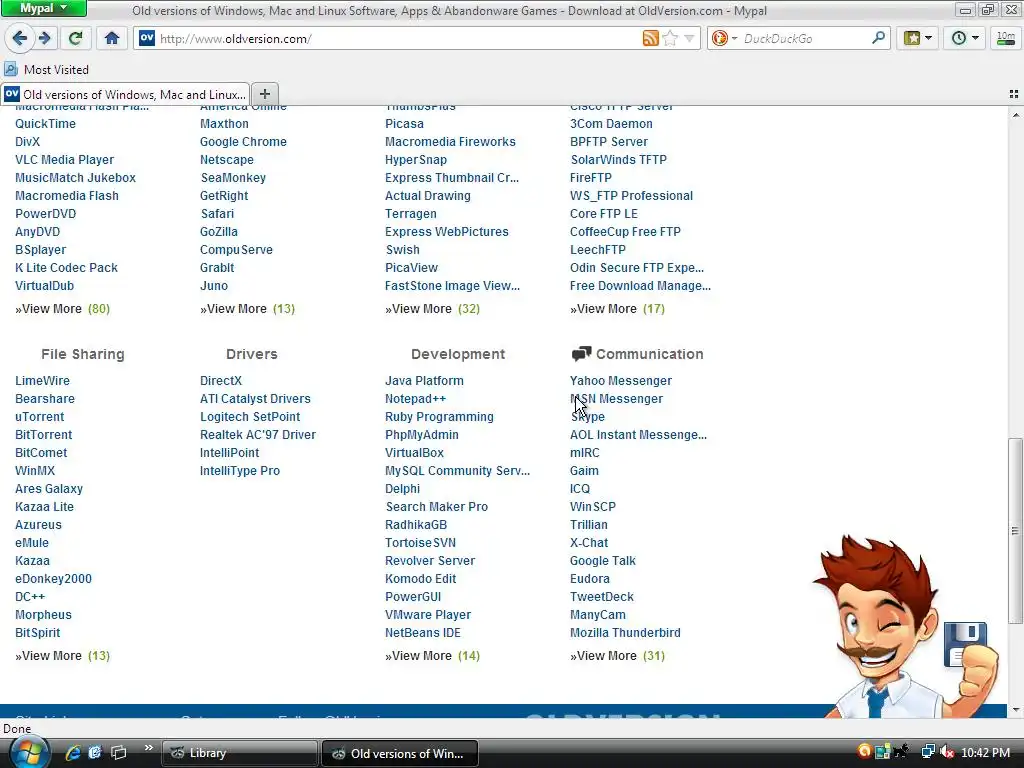The image size is (1024, 768).
Task: Open the DuckDuckGo search engine selector
Action: tap(724, 39)
